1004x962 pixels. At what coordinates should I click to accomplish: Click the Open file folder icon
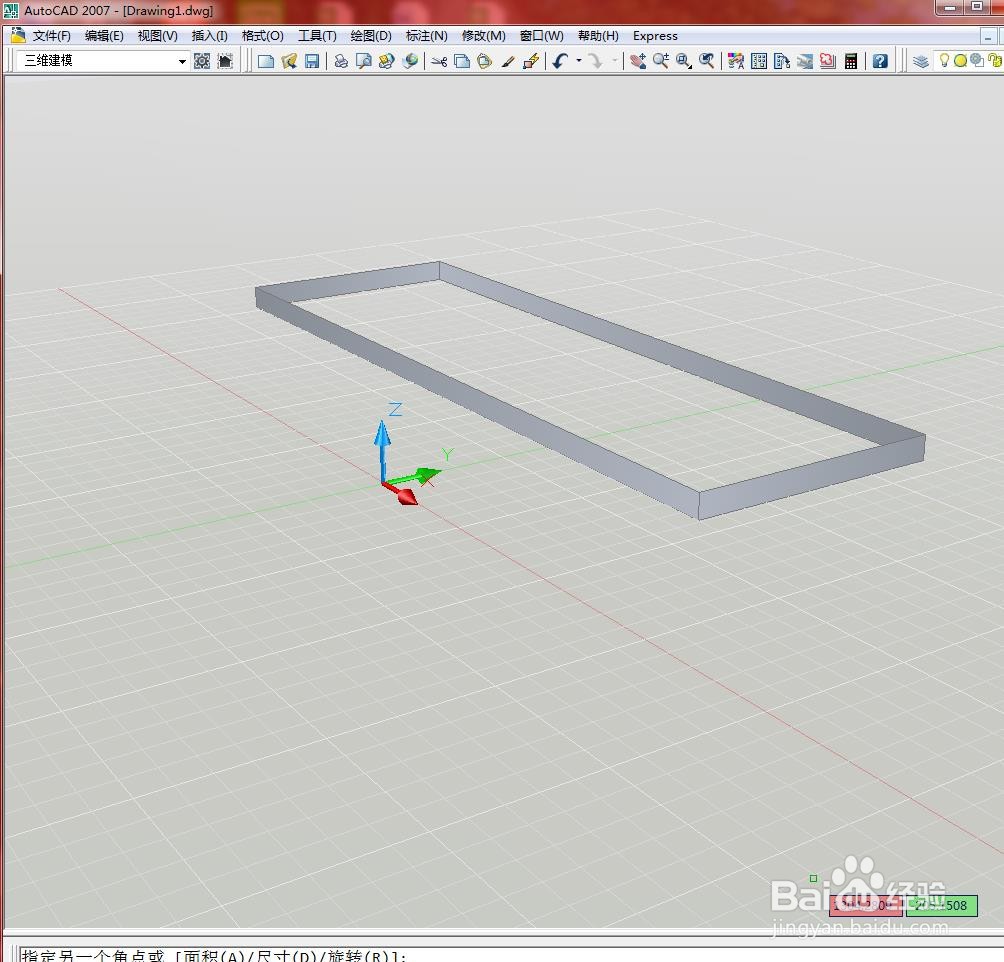(x=289, y=61)
